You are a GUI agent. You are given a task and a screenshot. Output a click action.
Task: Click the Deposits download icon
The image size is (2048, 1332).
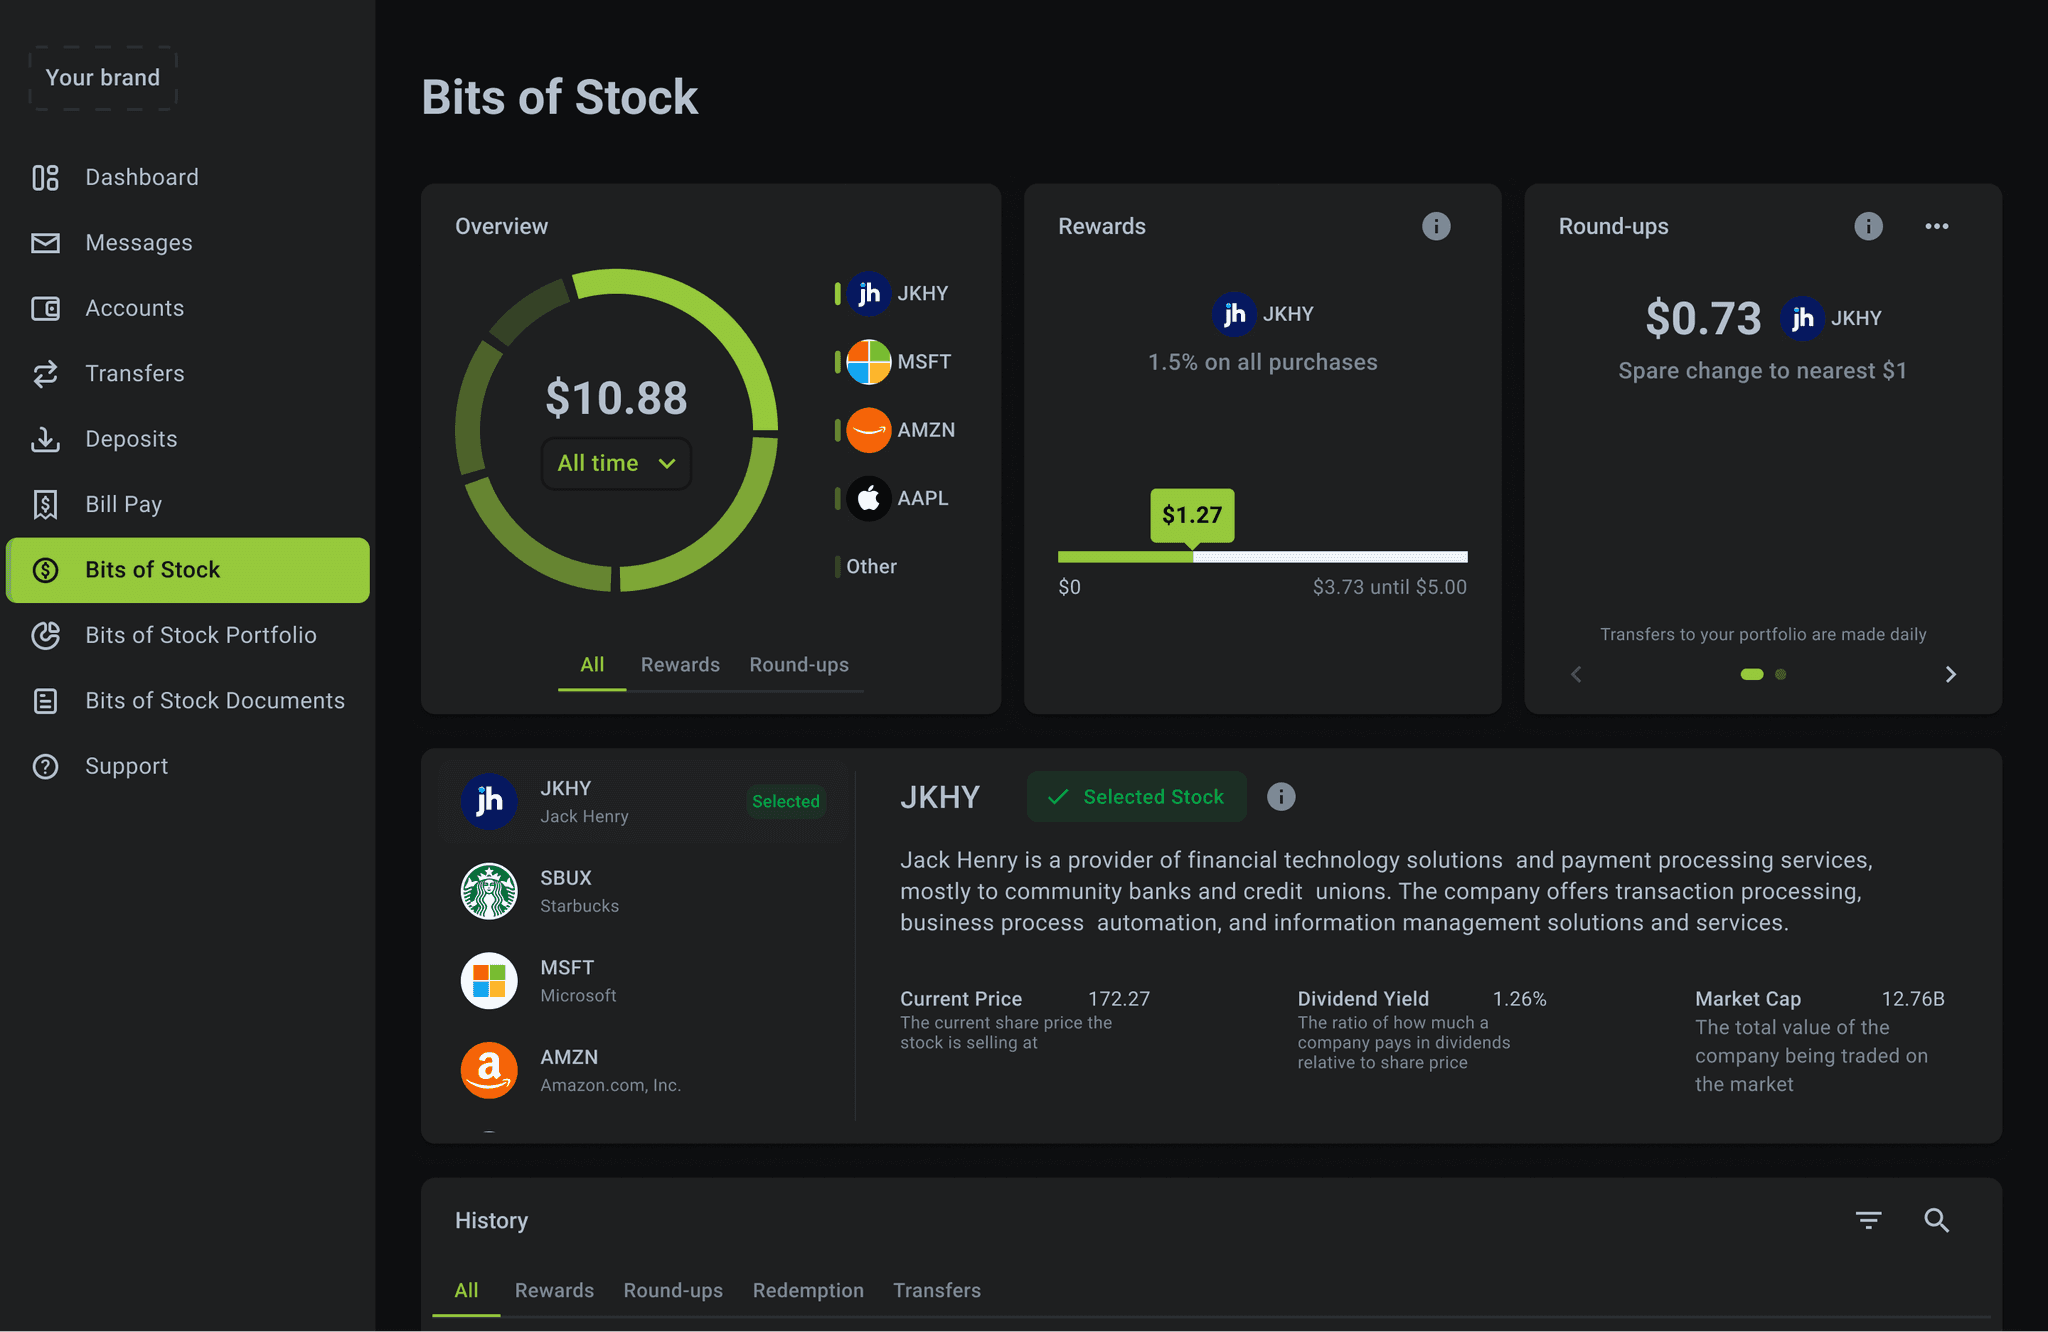tap(44, 439)
